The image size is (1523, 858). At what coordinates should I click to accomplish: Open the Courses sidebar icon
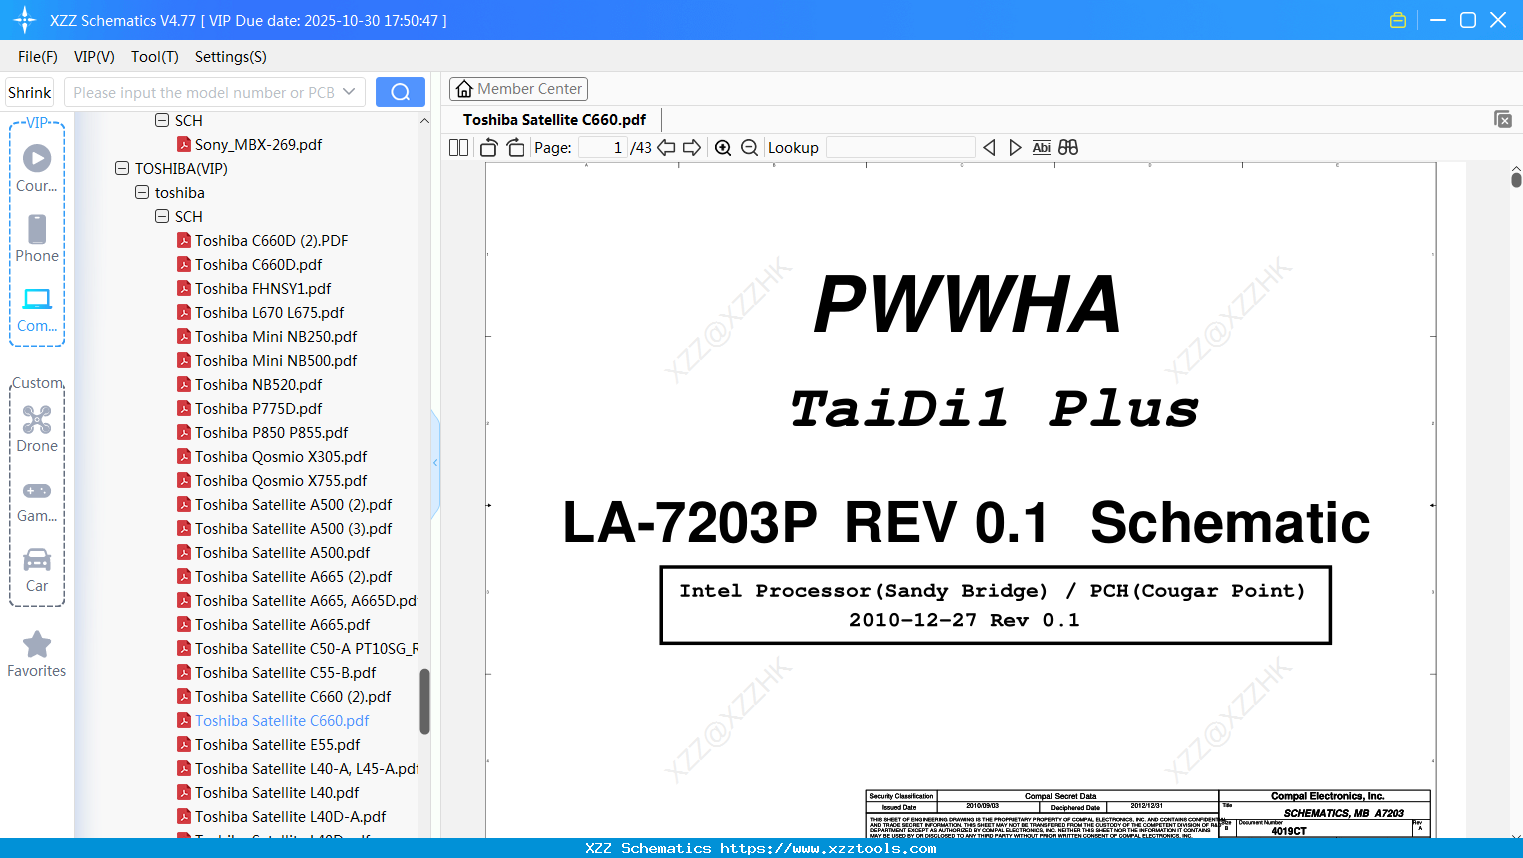coord(37,158)
